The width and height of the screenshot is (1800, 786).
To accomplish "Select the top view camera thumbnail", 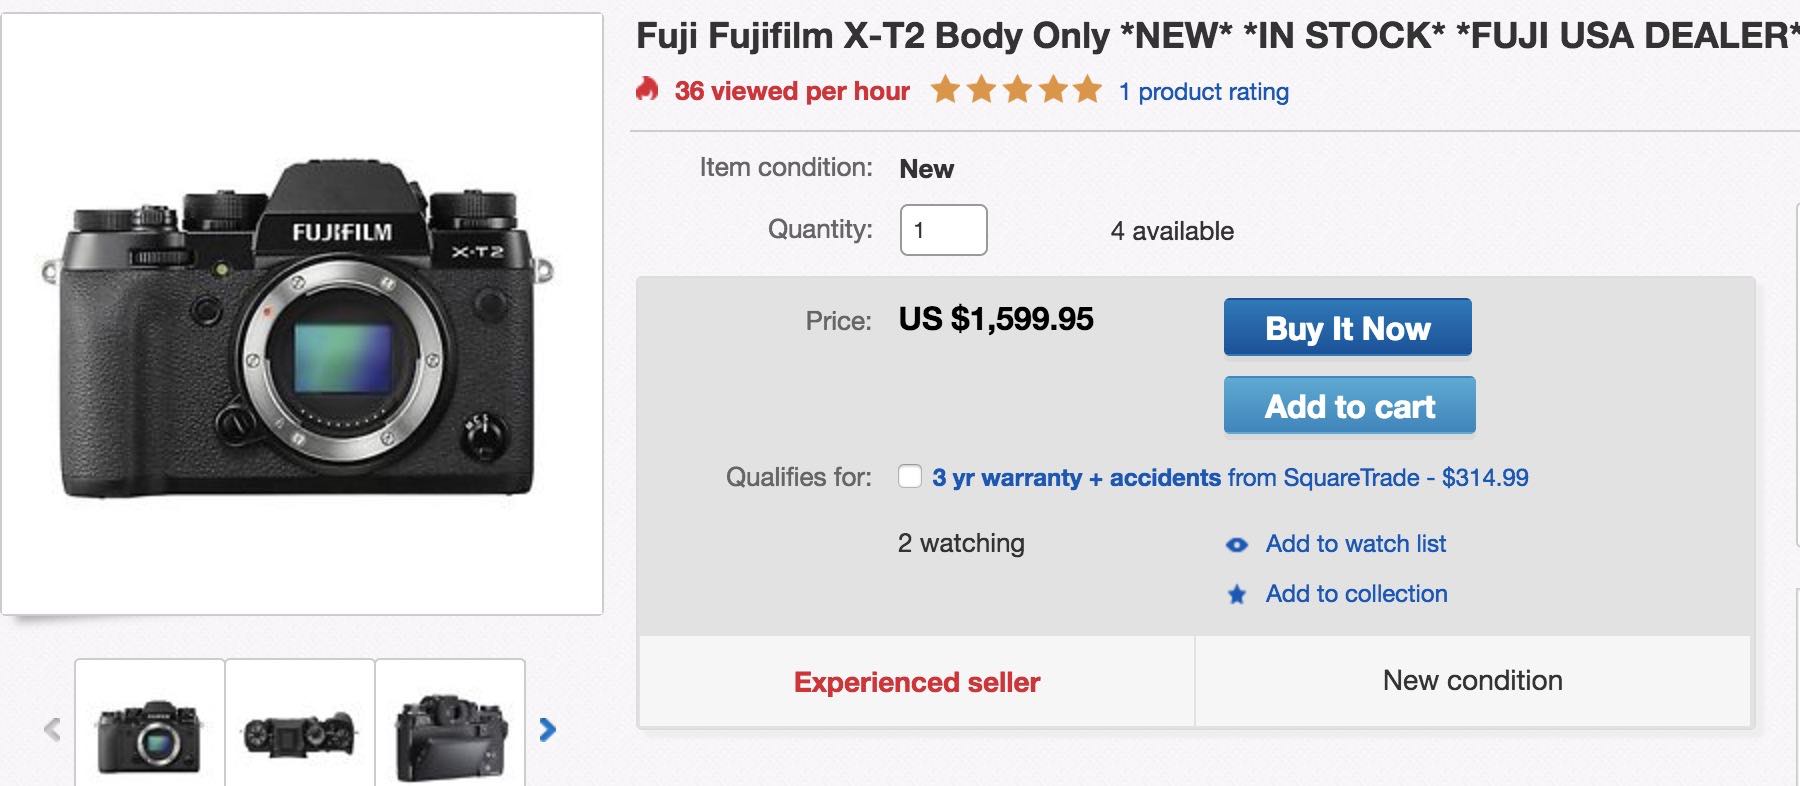I will [x=300, y=723].
